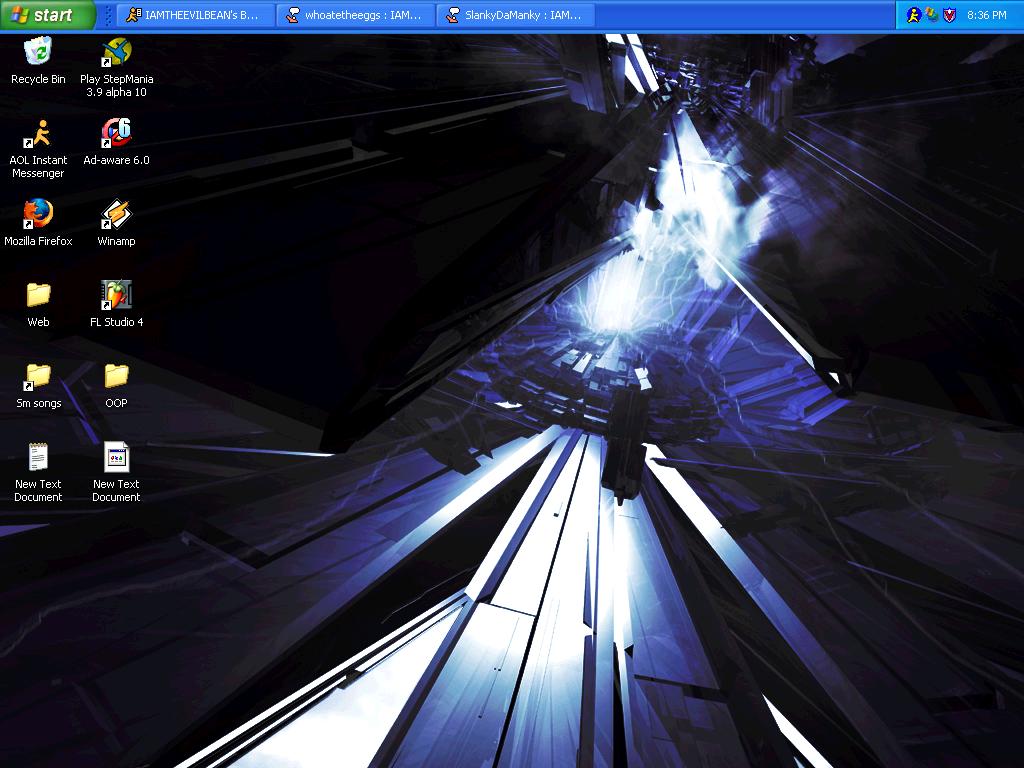Screen dimensions: 1024x768
Task: Select the Winamp desktop shortcut
Action: [116, 223]
